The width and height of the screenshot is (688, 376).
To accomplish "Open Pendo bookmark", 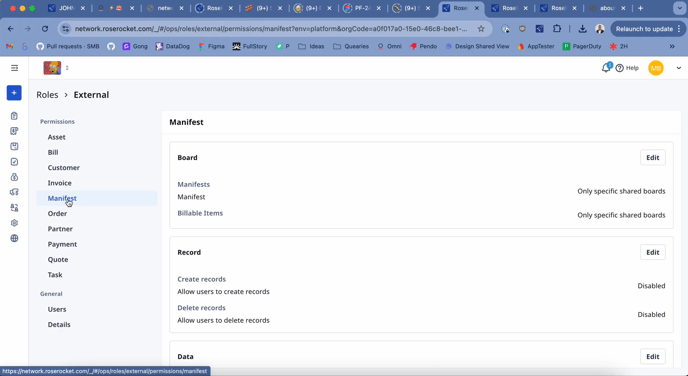I will [x=423, y=47].
